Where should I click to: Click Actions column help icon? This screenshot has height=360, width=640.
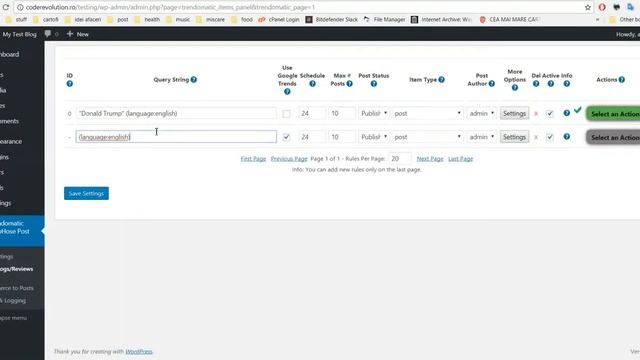pos(622,80)
